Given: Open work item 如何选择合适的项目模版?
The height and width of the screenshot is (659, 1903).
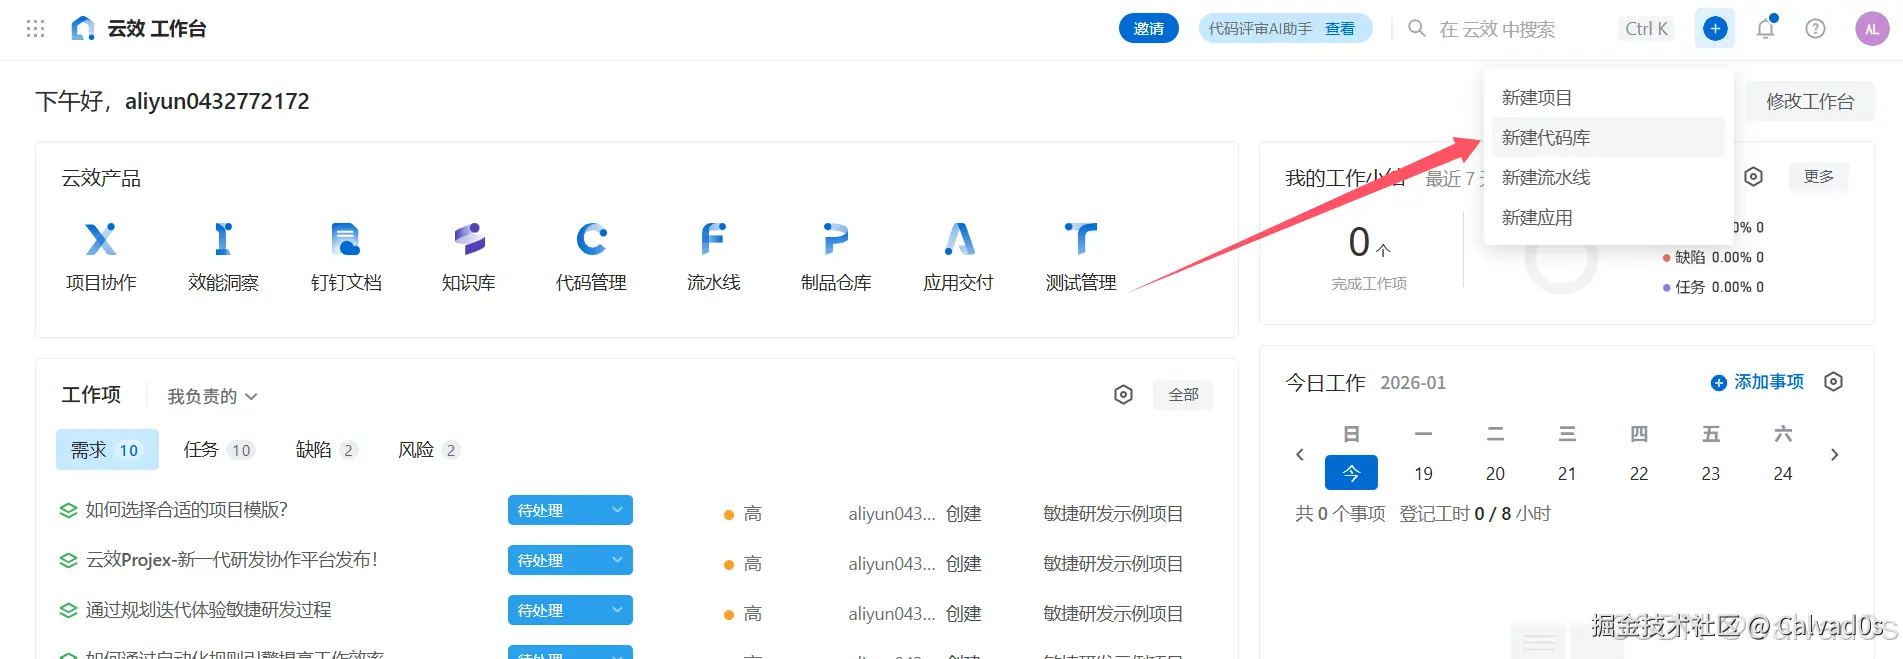Looking at the screenshot, I should pyautogui.click(x=186, y=510).
